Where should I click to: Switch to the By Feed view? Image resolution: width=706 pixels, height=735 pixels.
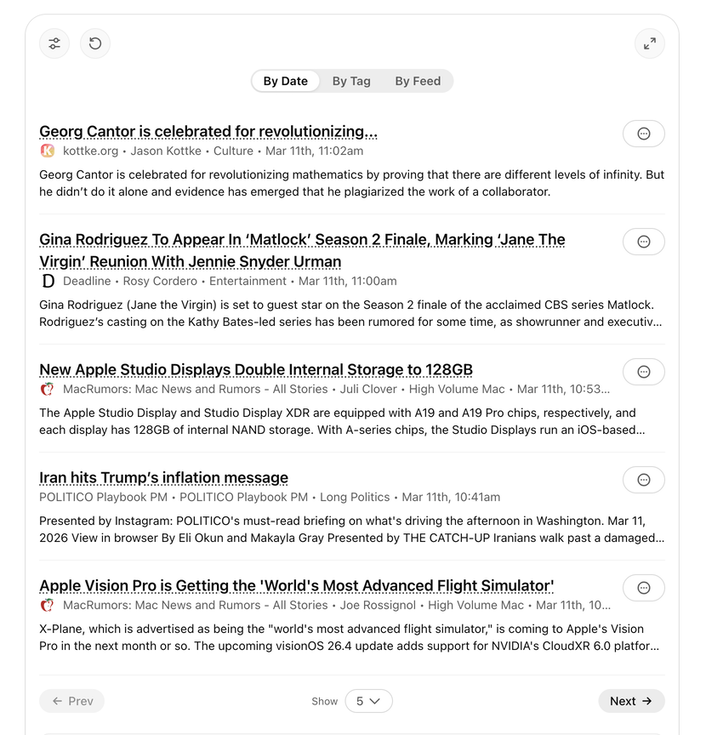[417, 81]
